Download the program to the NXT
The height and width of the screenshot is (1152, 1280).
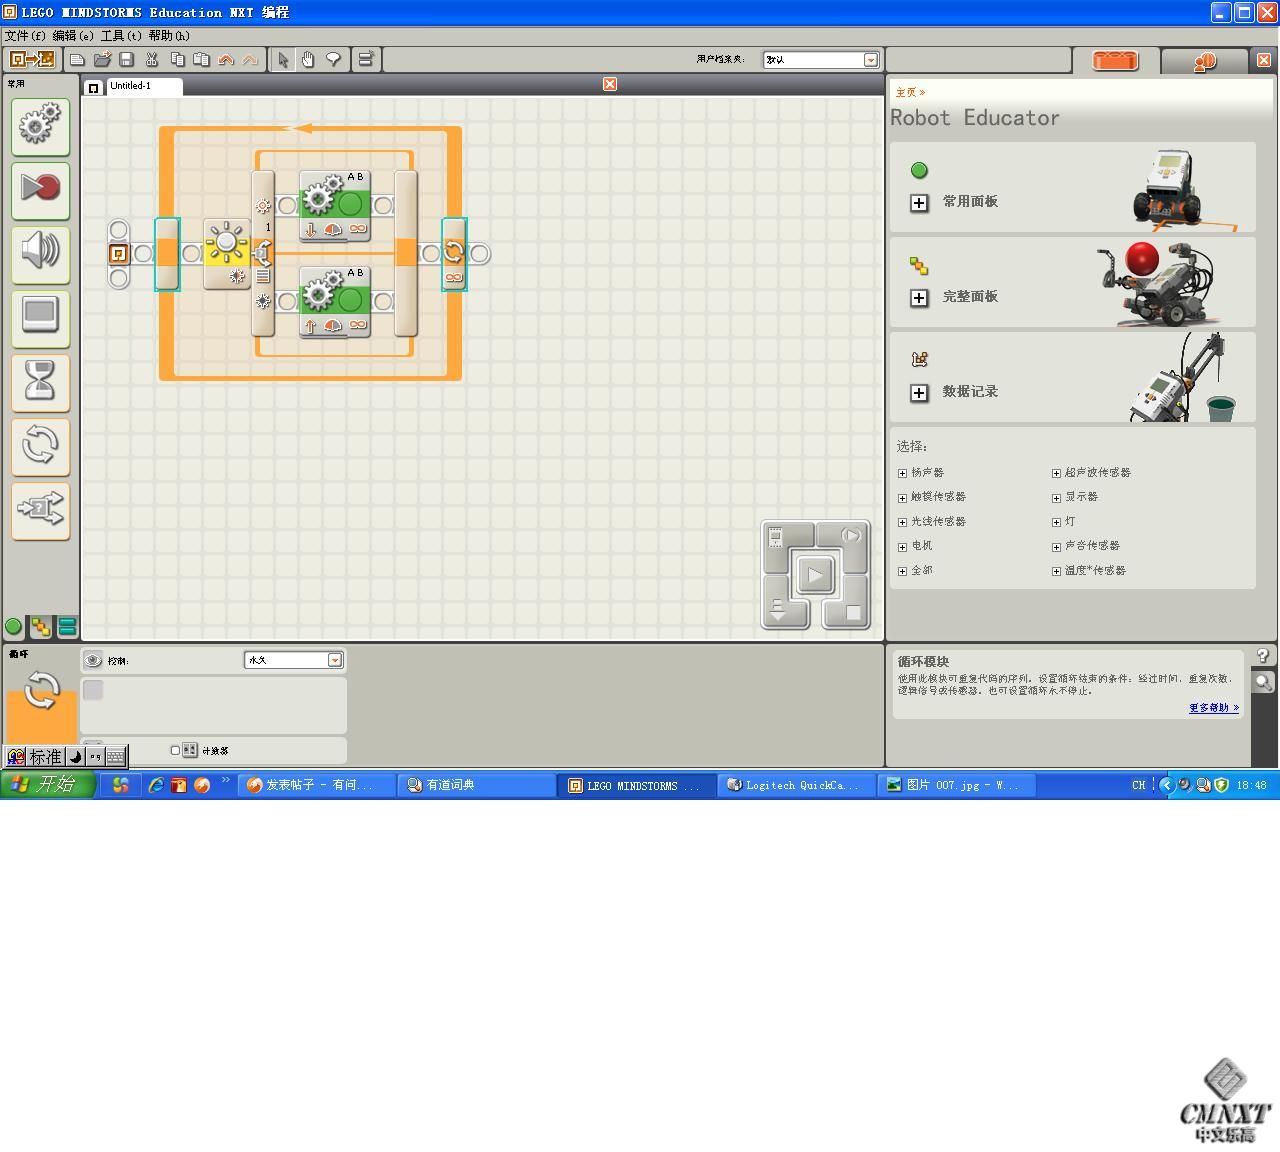(x=779, y=610)
